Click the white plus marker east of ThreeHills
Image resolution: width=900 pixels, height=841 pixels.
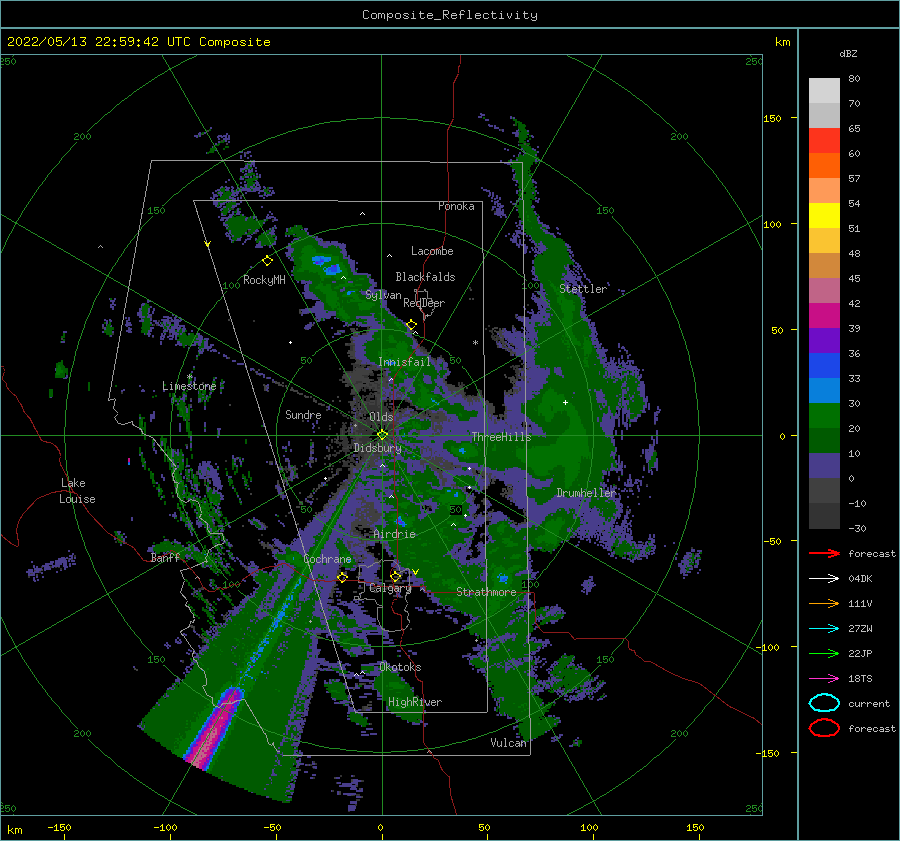(x=565, y=402)
